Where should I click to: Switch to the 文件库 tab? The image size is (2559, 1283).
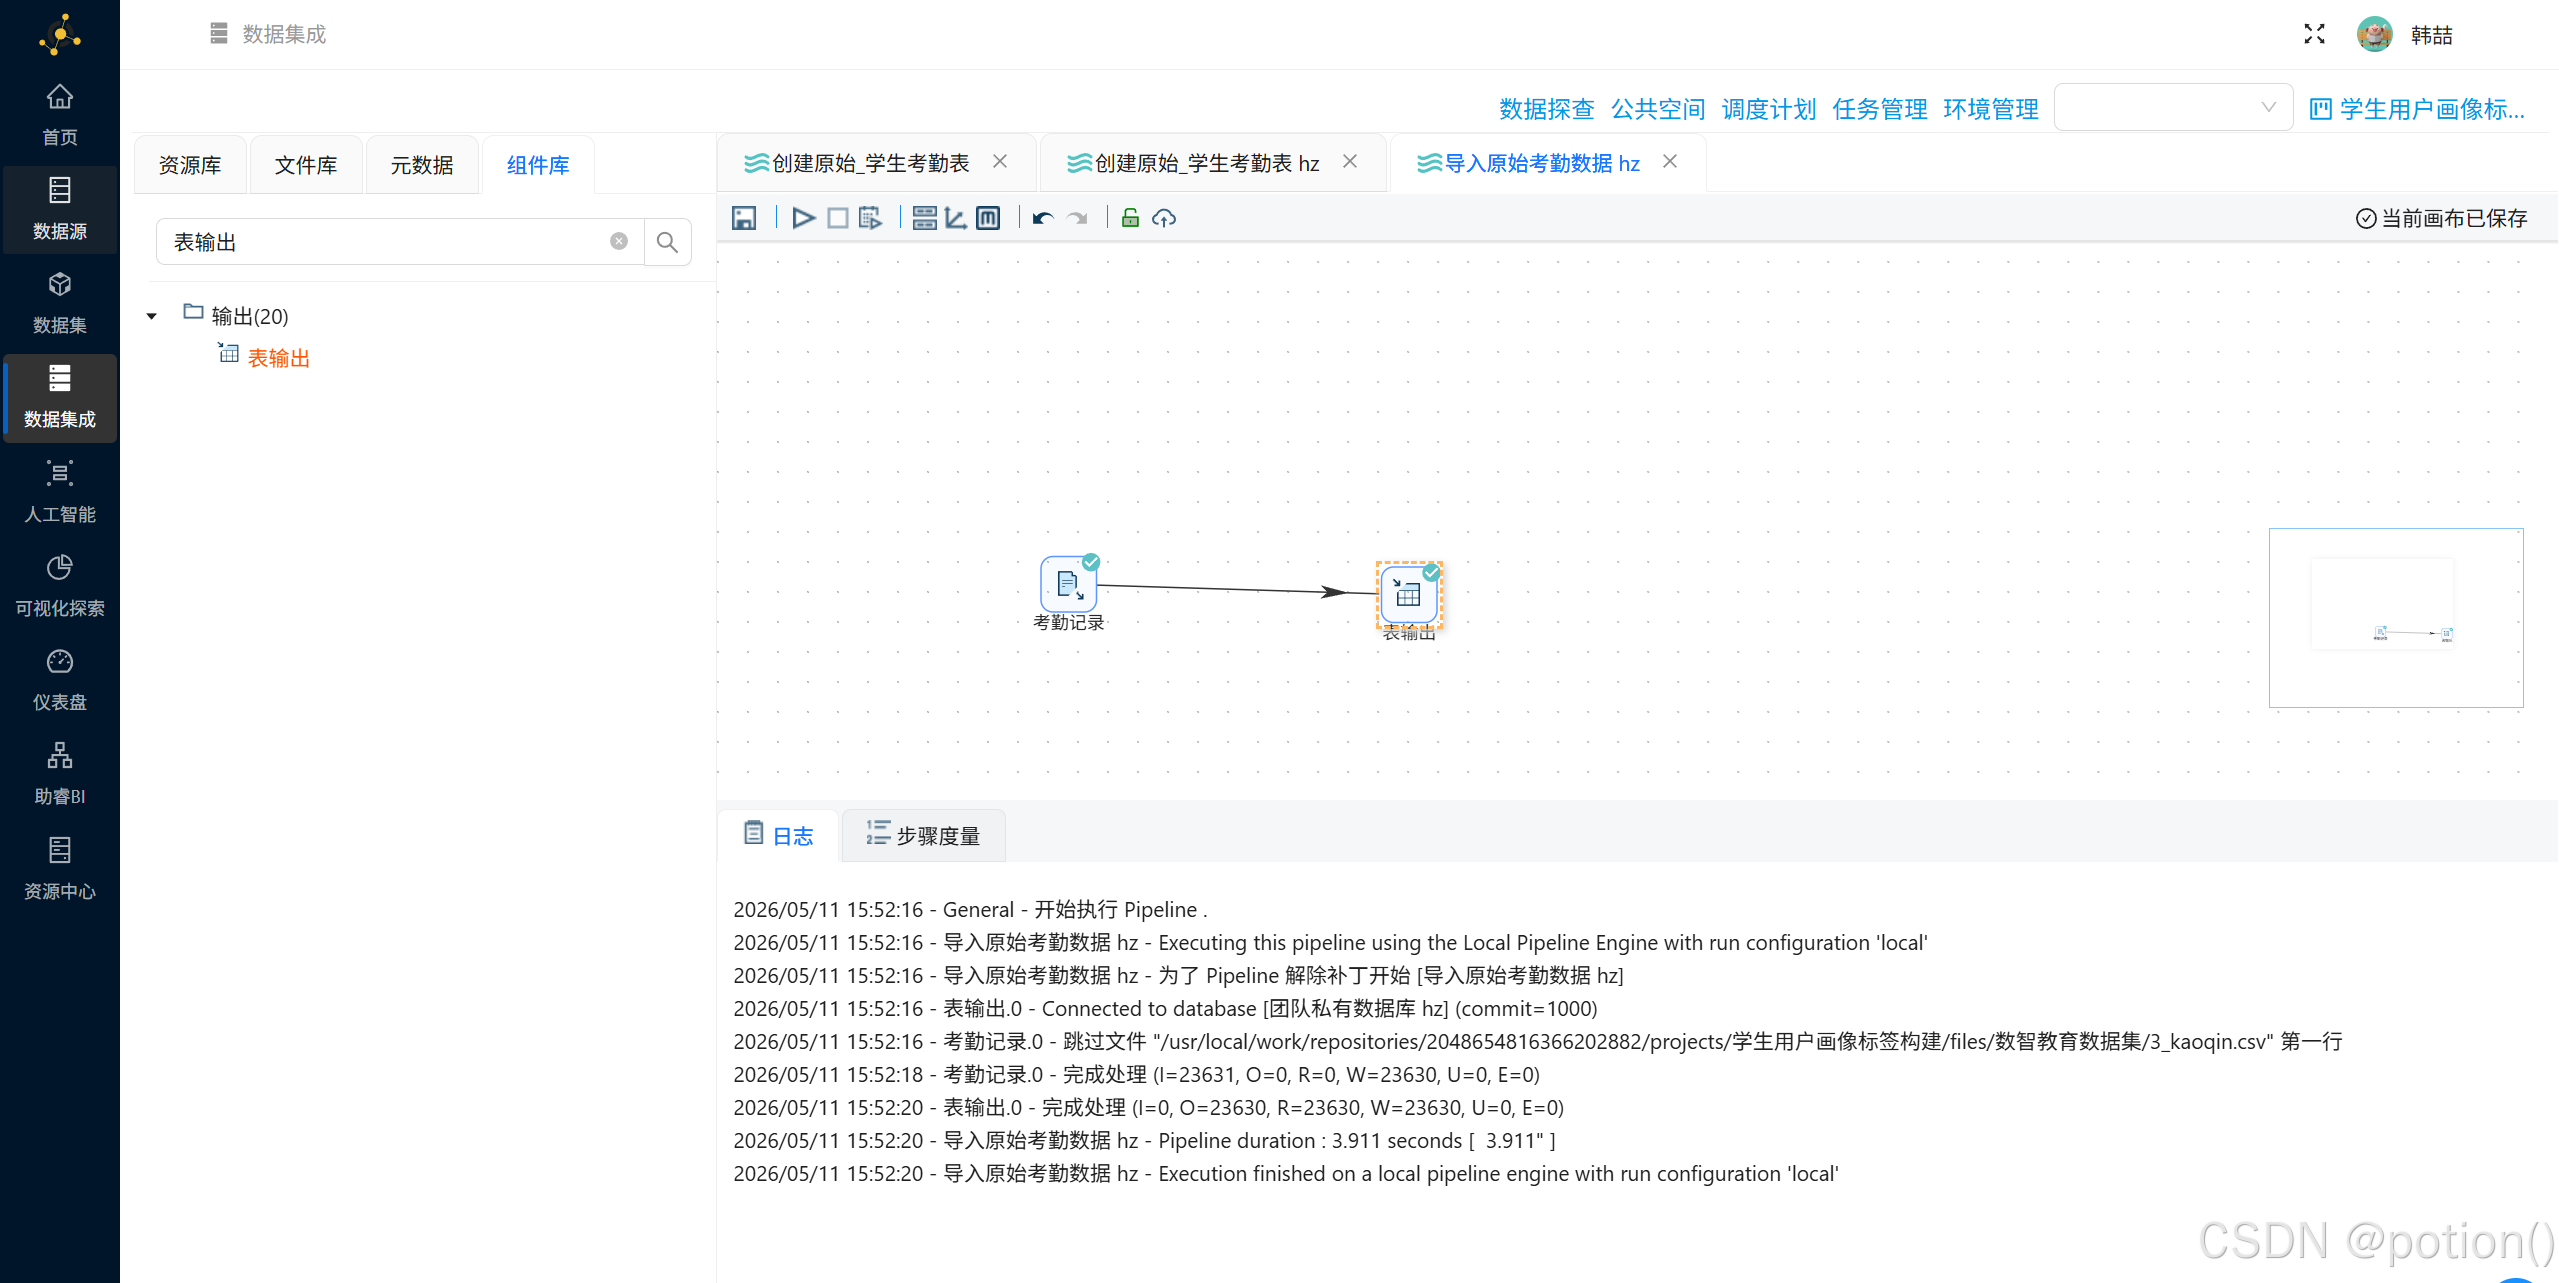(x=306, y=165)
